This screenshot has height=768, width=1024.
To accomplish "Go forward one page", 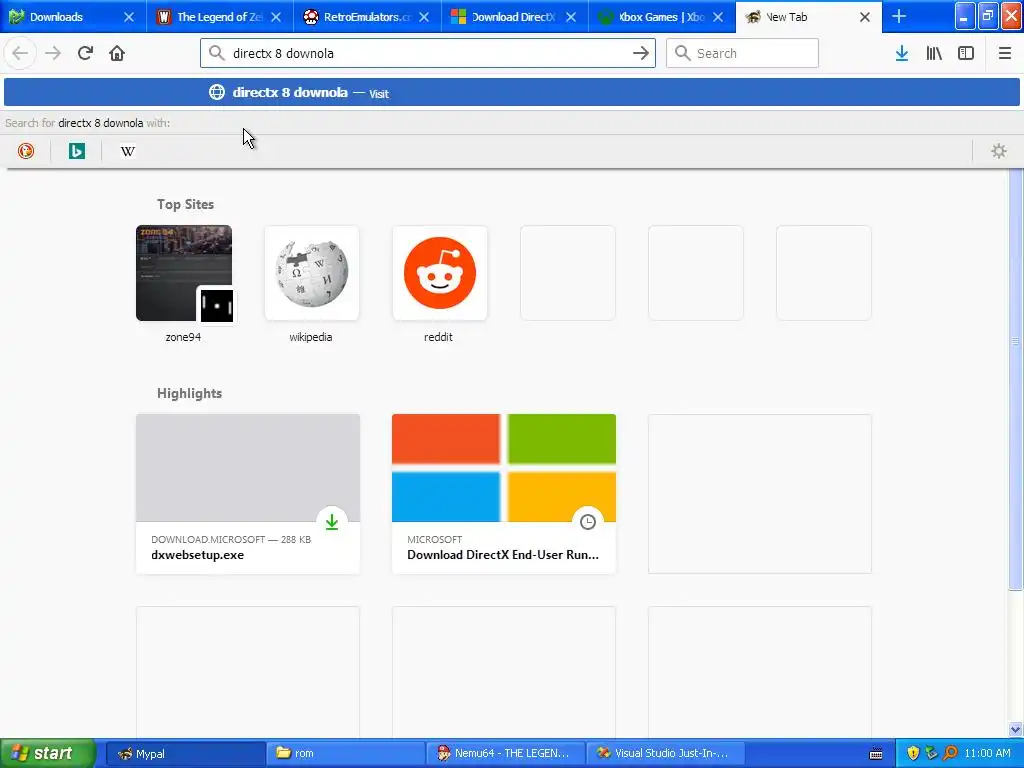I will [x=53, y=53].
